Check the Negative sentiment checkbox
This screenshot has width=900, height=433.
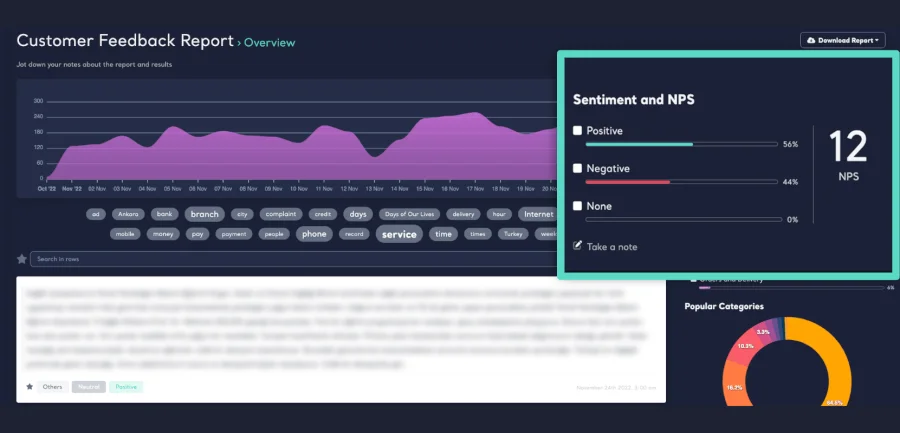point(577,168)
